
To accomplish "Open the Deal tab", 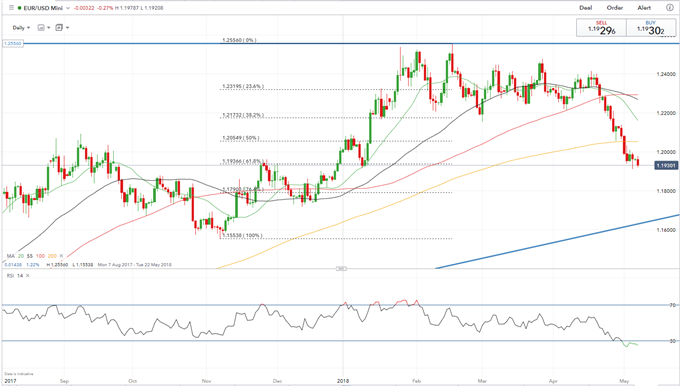I will click(585, 8).
